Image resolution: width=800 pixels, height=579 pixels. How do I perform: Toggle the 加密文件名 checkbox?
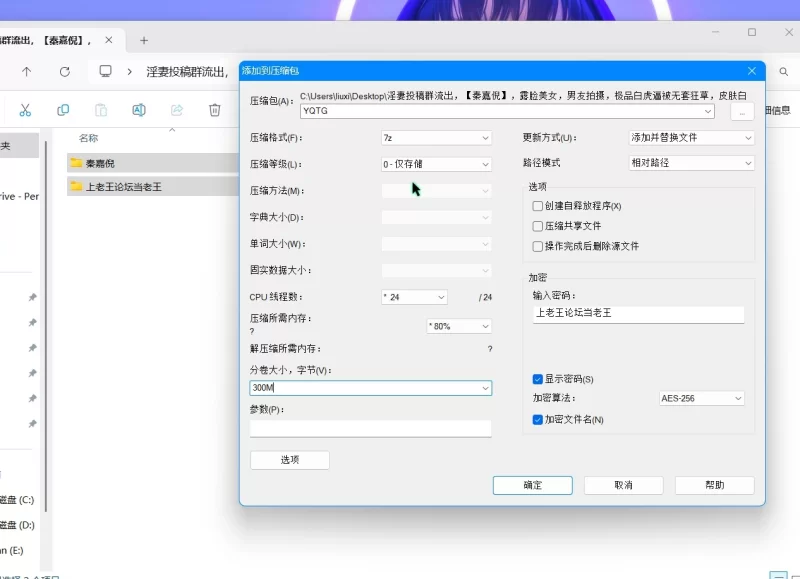point(538,420)
